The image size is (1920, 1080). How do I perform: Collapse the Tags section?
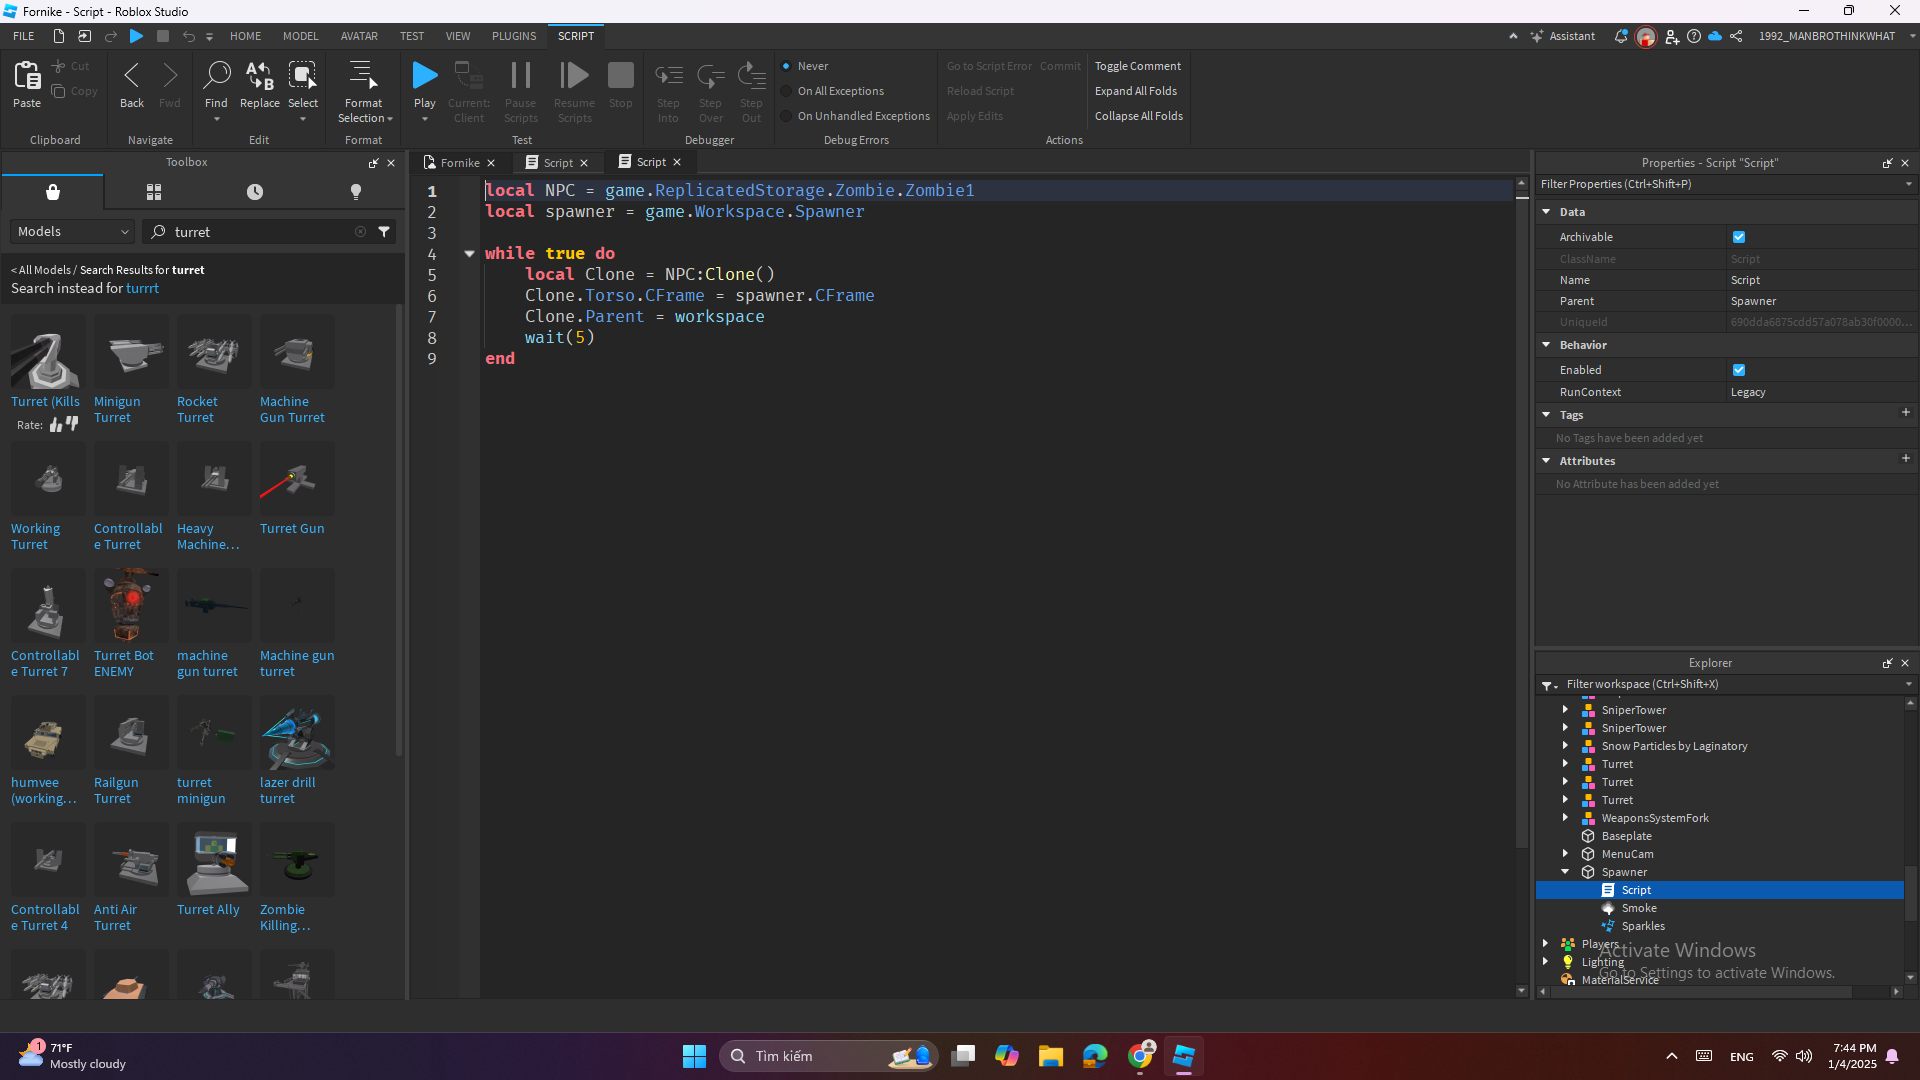(x=1546, y=415)
